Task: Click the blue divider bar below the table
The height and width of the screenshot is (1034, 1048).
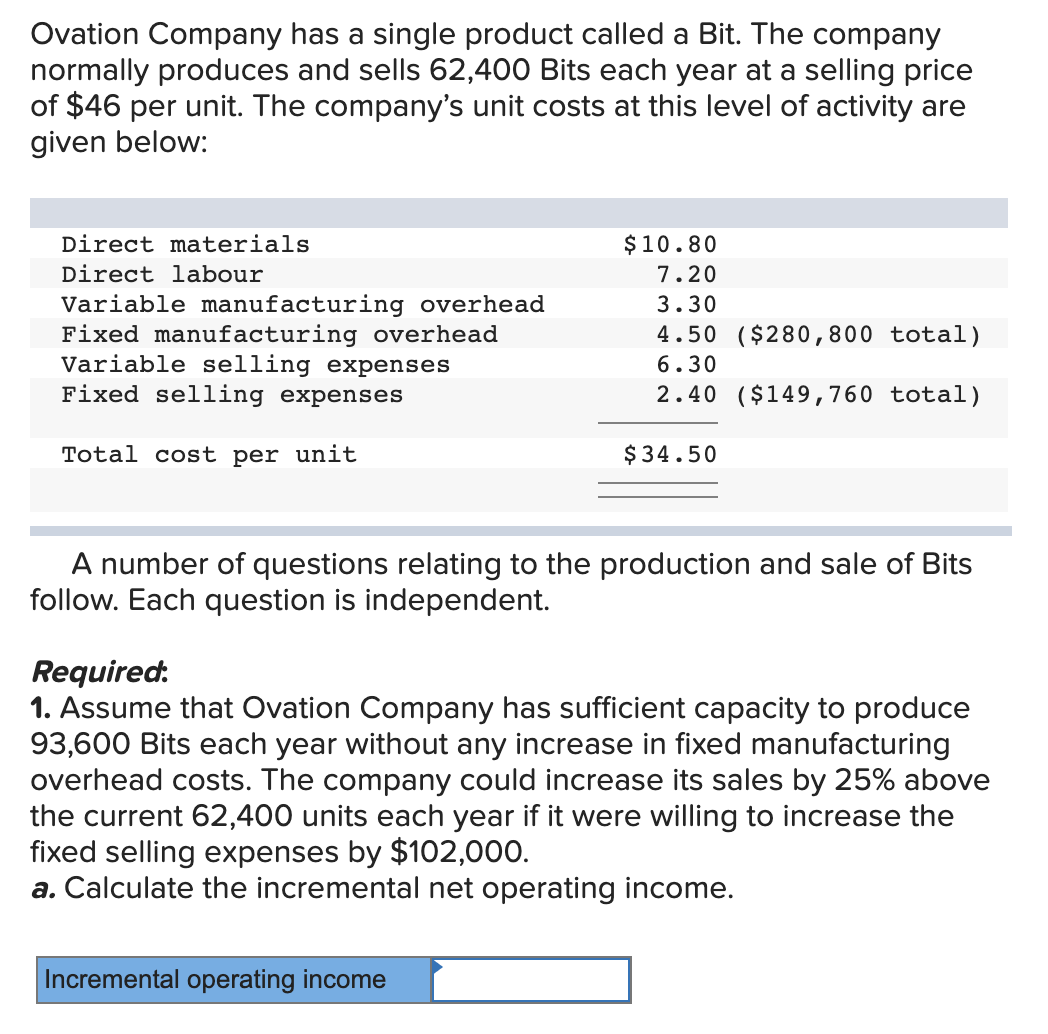Action: pyautogui.click(x=524, y=527)
